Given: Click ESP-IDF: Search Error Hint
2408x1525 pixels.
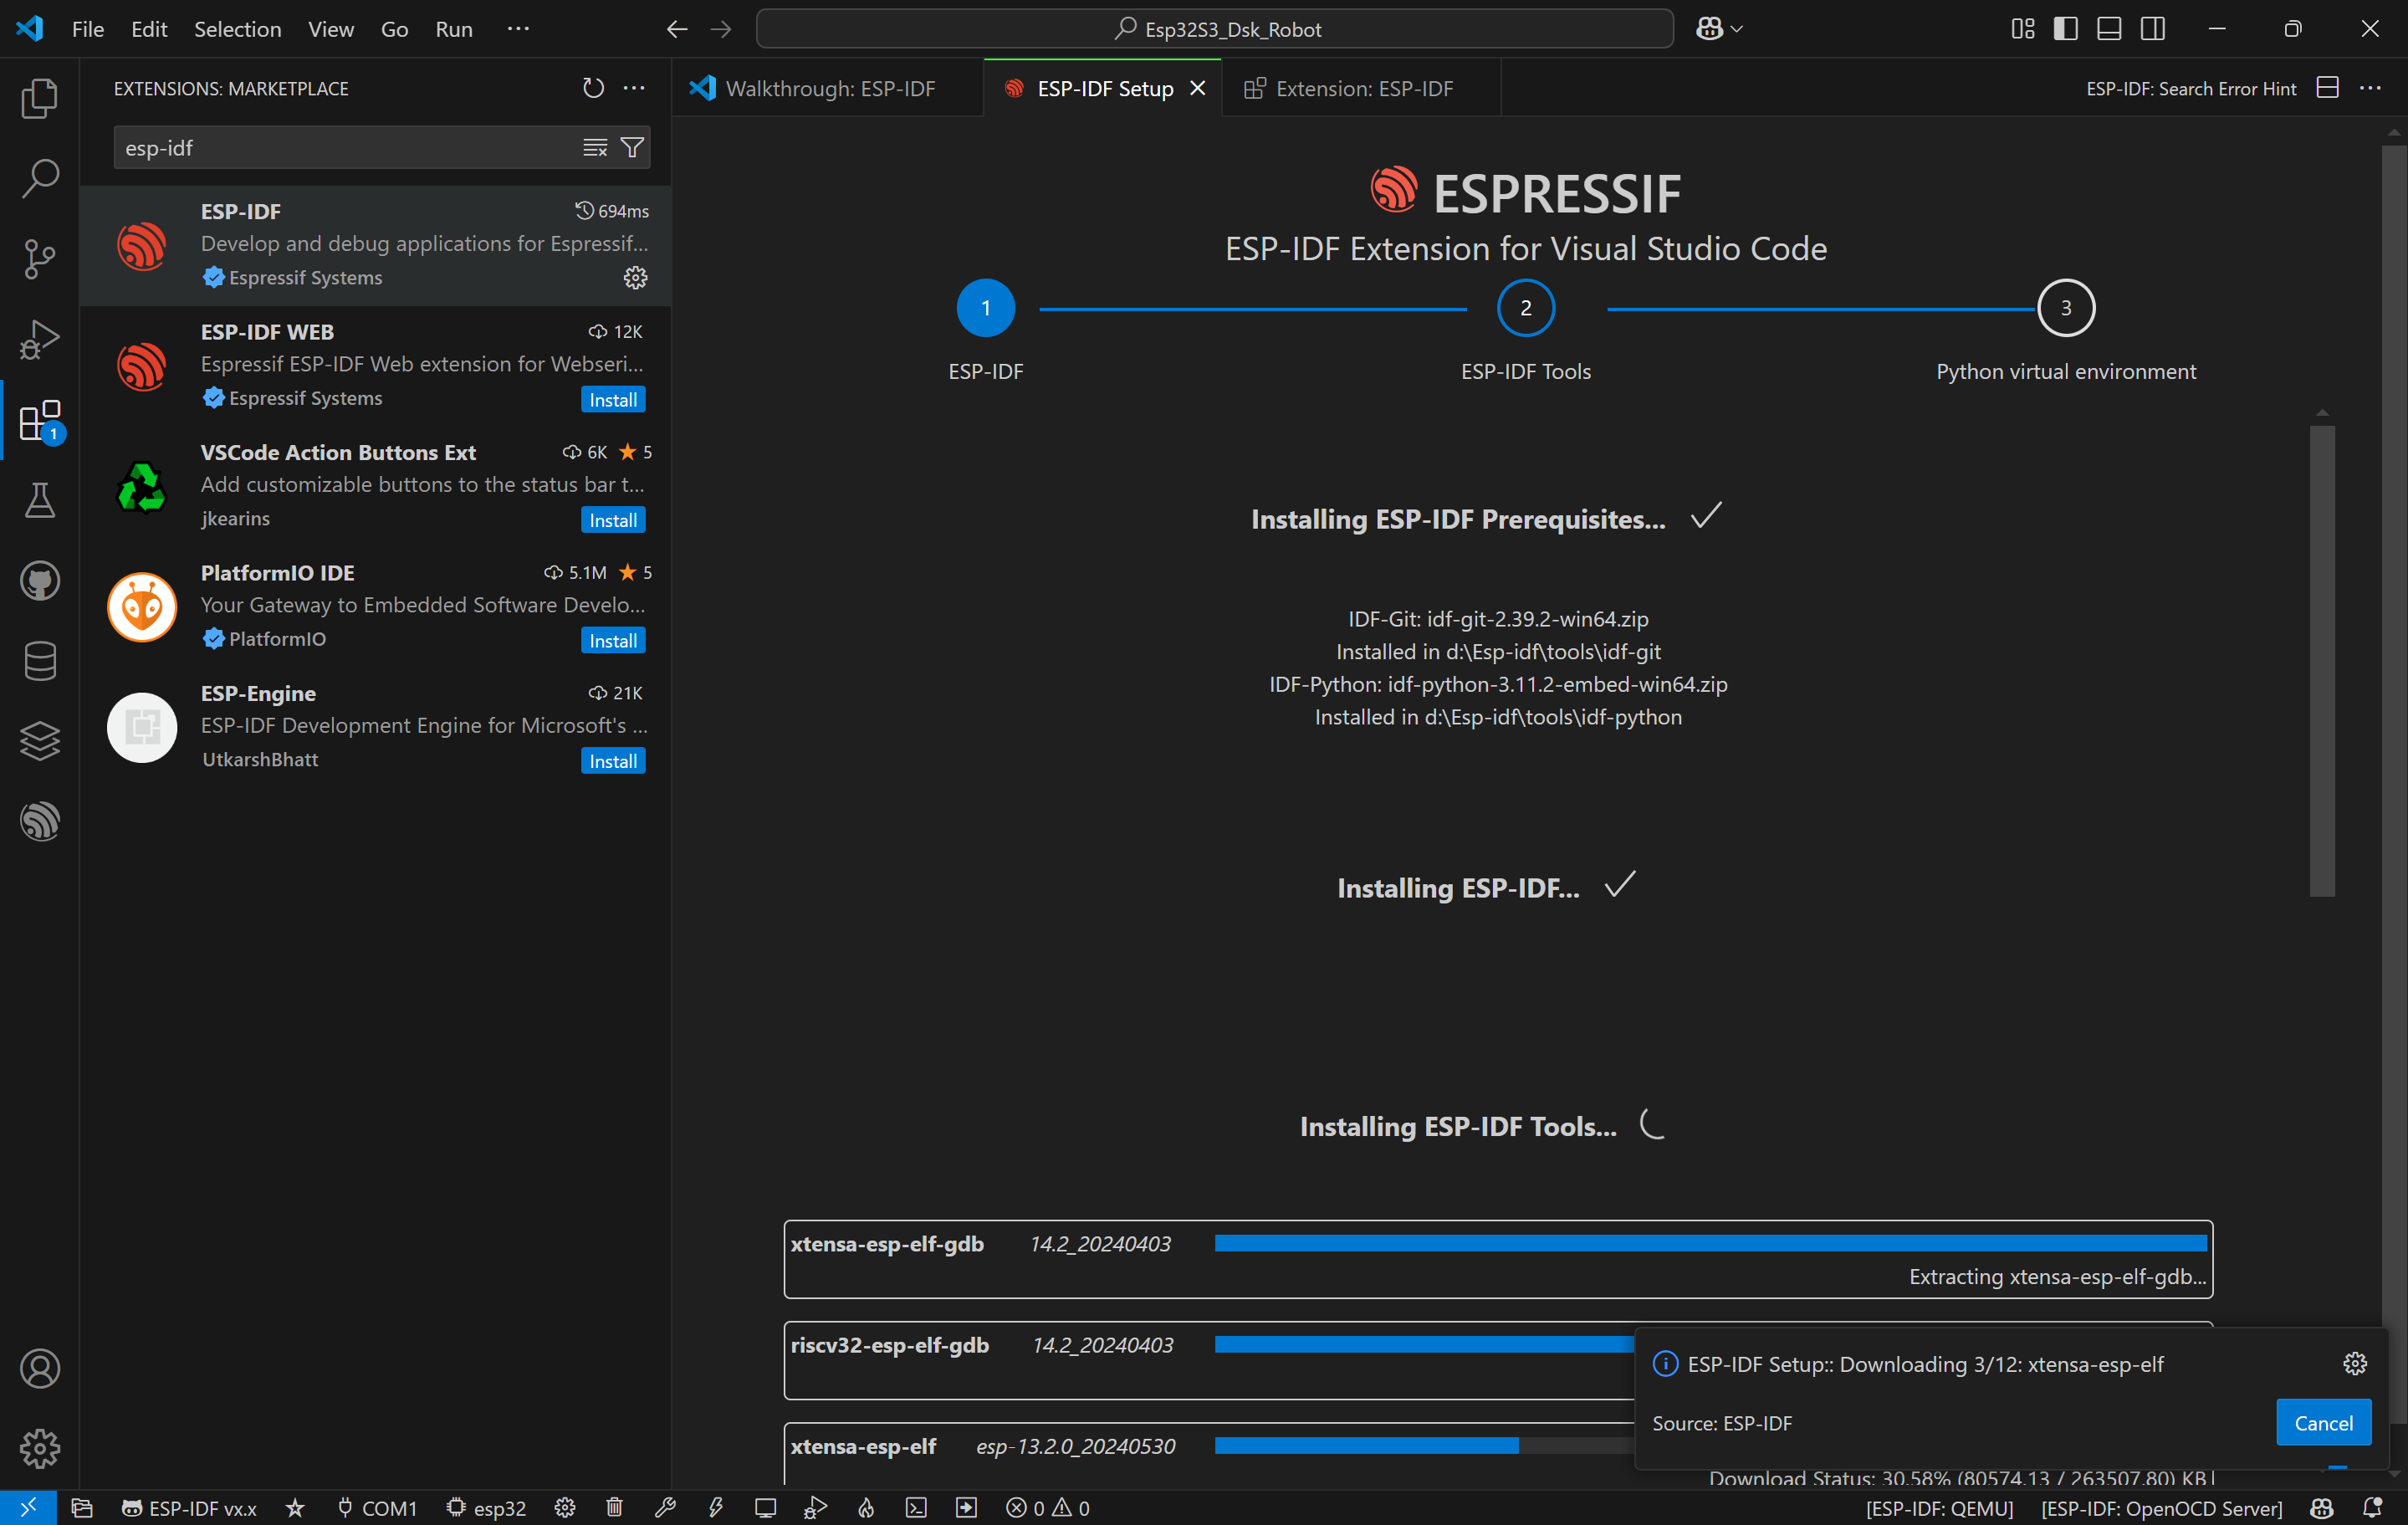Looking at the screenshot, I should click(2190, 88).
